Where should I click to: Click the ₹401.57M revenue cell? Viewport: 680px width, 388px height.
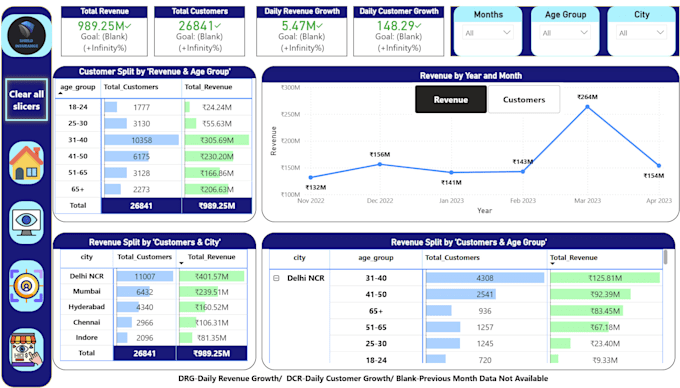212,277
